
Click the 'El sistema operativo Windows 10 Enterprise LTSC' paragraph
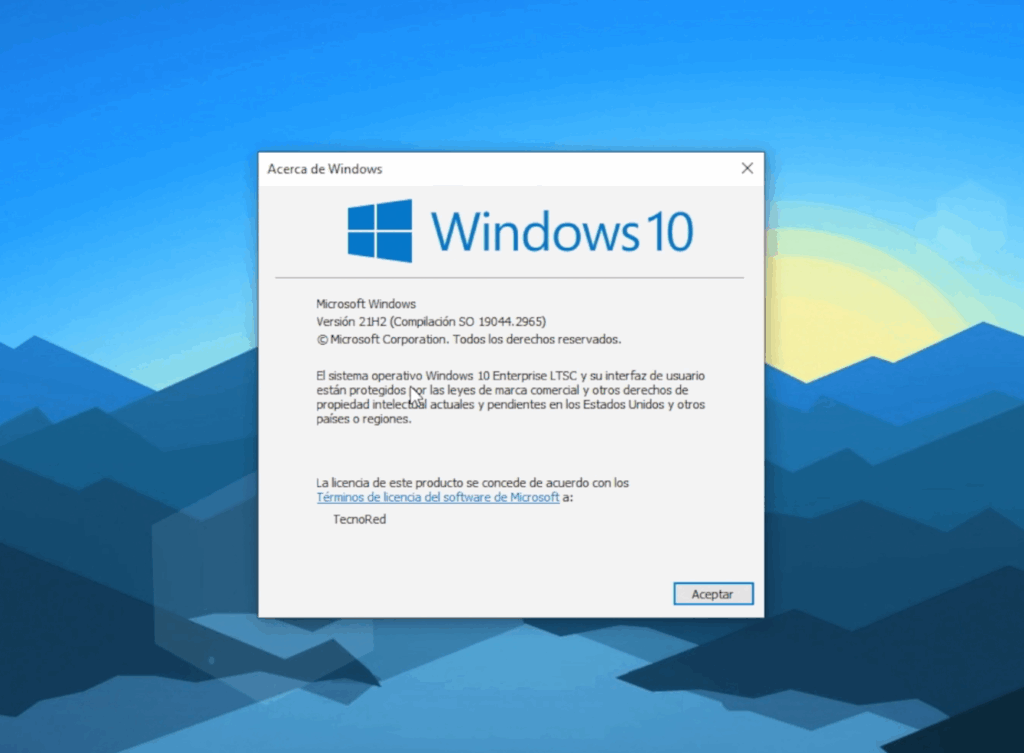coord(511,397)
